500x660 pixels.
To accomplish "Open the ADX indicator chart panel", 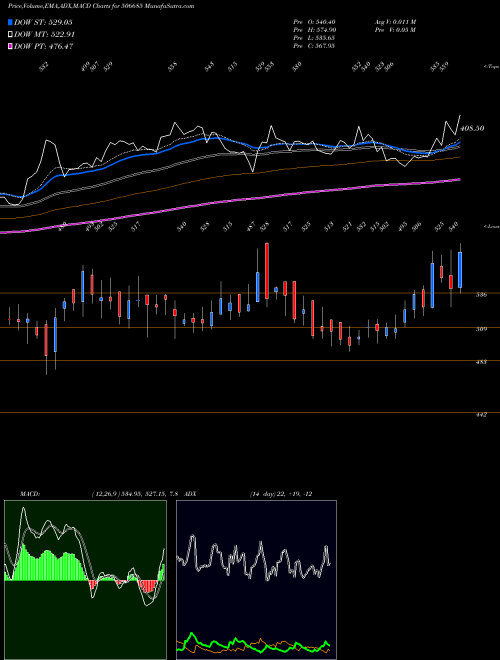I will tap(256, 580).
